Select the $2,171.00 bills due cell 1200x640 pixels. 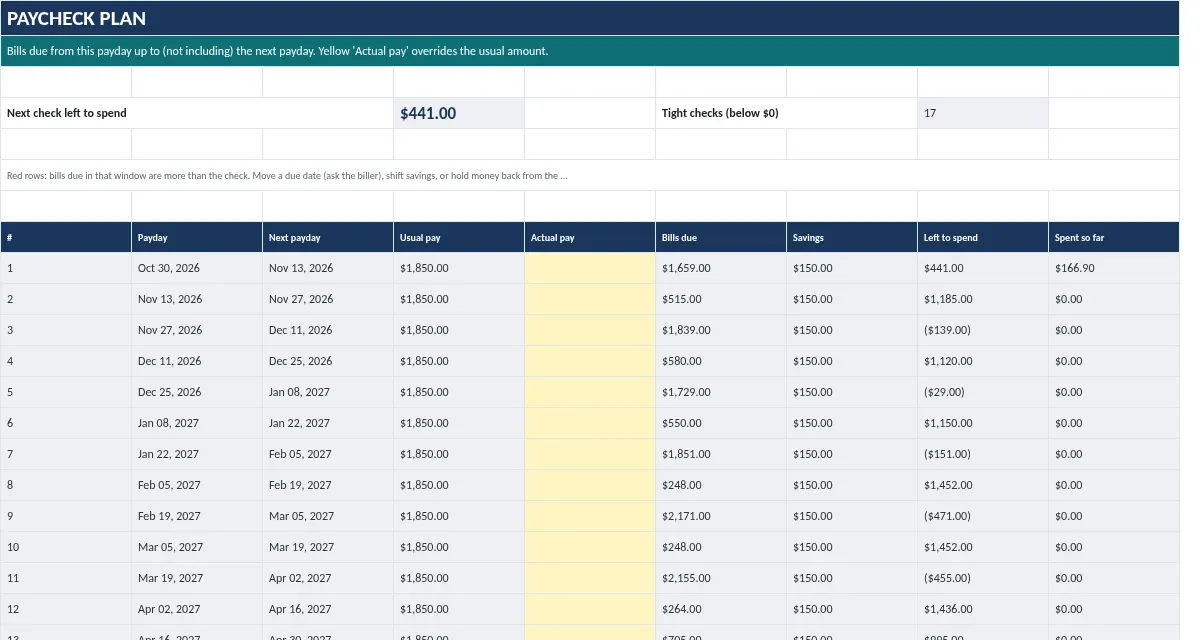point(721,516)
